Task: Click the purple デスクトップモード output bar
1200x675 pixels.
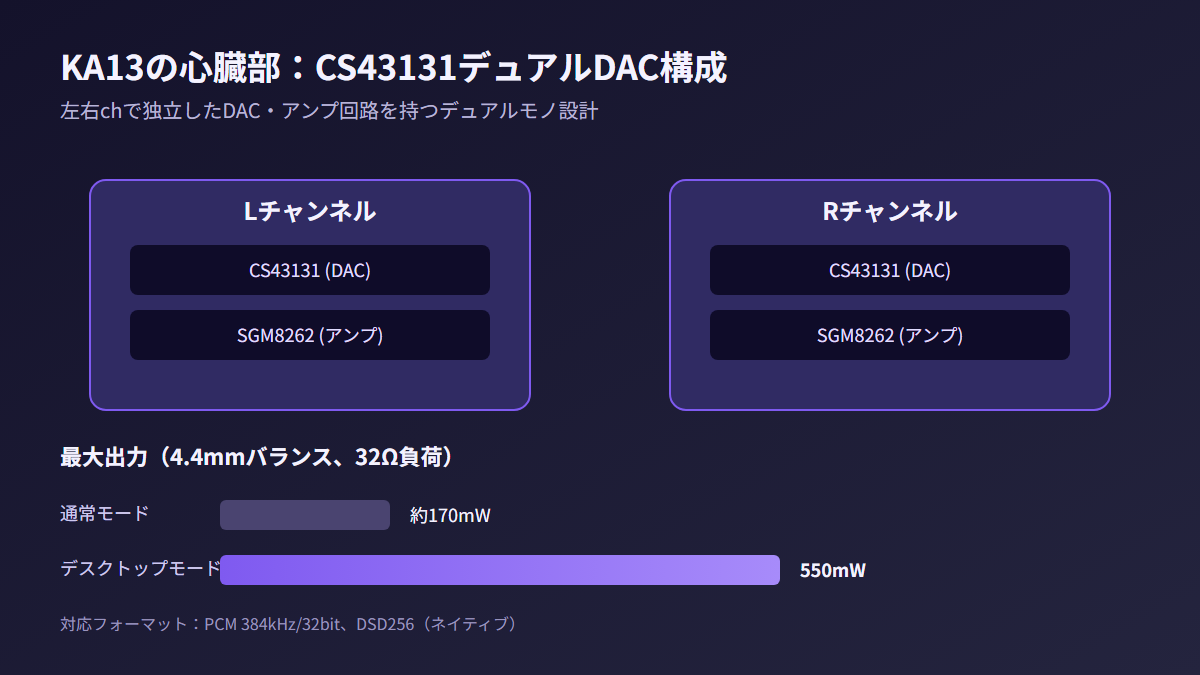Action: click(500, 570)
